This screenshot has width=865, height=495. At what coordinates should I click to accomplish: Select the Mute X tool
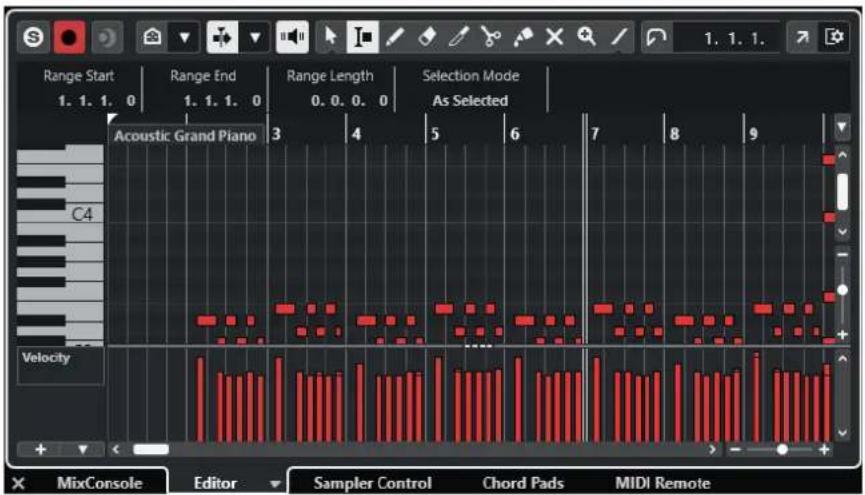pos(554,38)
